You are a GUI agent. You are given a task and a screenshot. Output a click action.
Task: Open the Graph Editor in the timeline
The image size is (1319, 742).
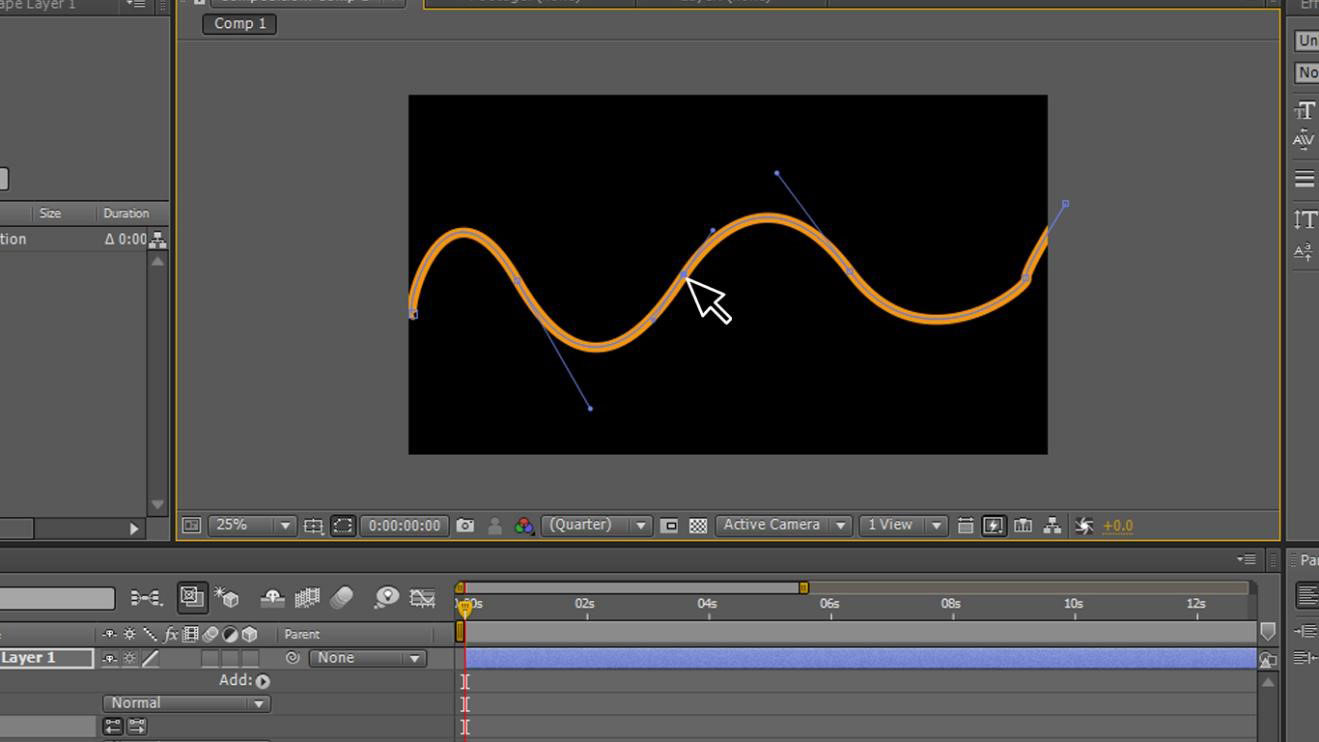point(423,598)
